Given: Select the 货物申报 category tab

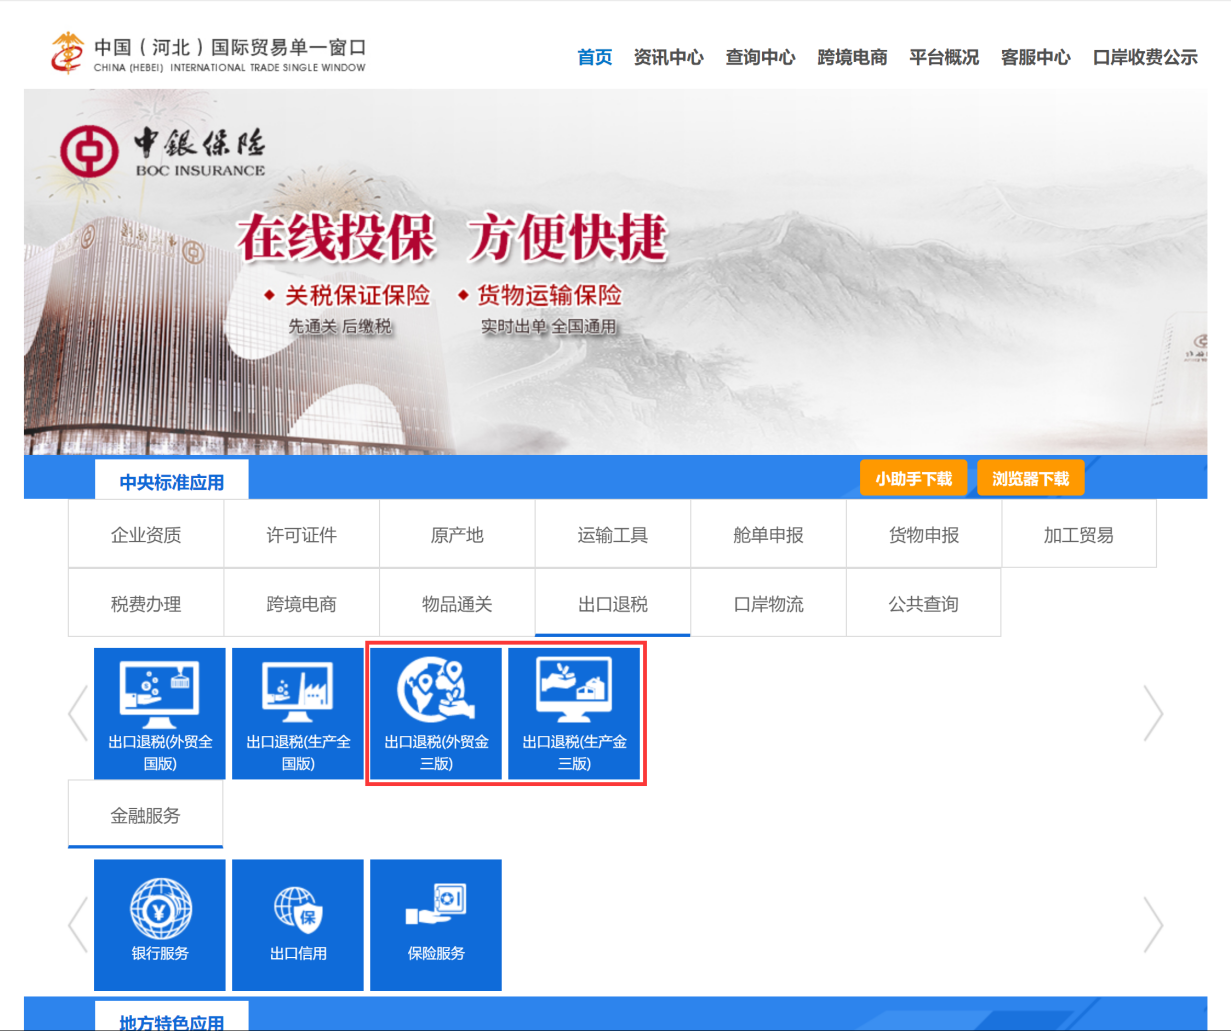Looking at the screenshot, I should pyautogui.click(x=924, y=535).
